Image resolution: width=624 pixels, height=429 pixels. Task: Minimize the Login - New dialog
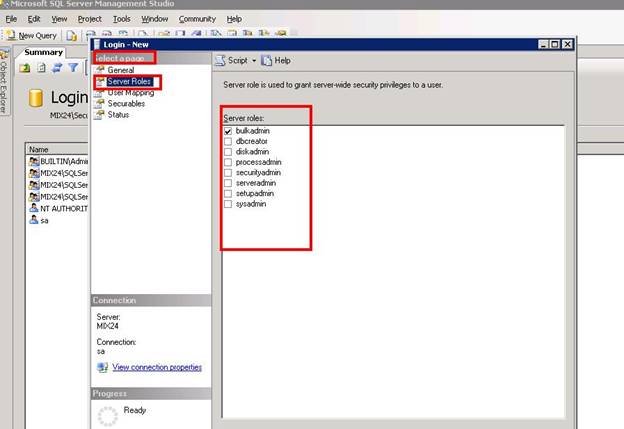point(543,45)
